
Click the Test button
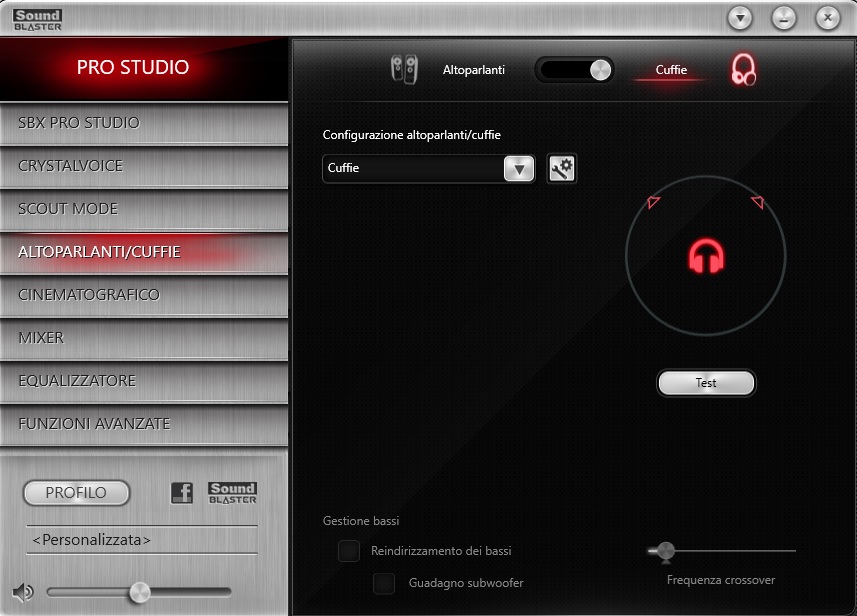point(706,383)
